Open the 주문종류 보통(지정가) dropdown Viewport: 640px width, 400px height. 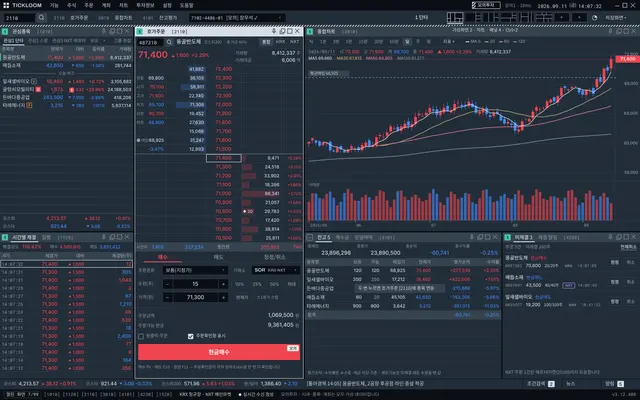195,270
